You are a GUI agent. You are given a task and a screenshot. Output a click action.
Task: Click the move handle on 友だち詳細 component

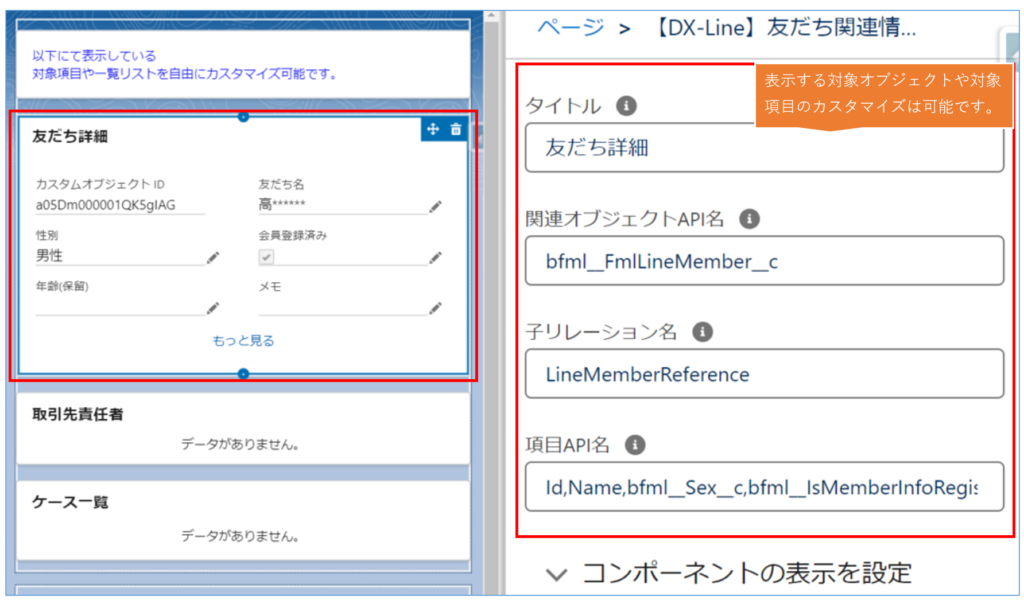pos(433,129)
